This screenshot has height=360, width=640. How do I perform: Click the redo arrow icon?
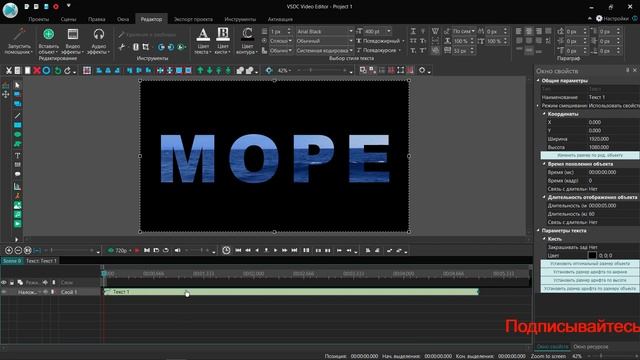68,71
